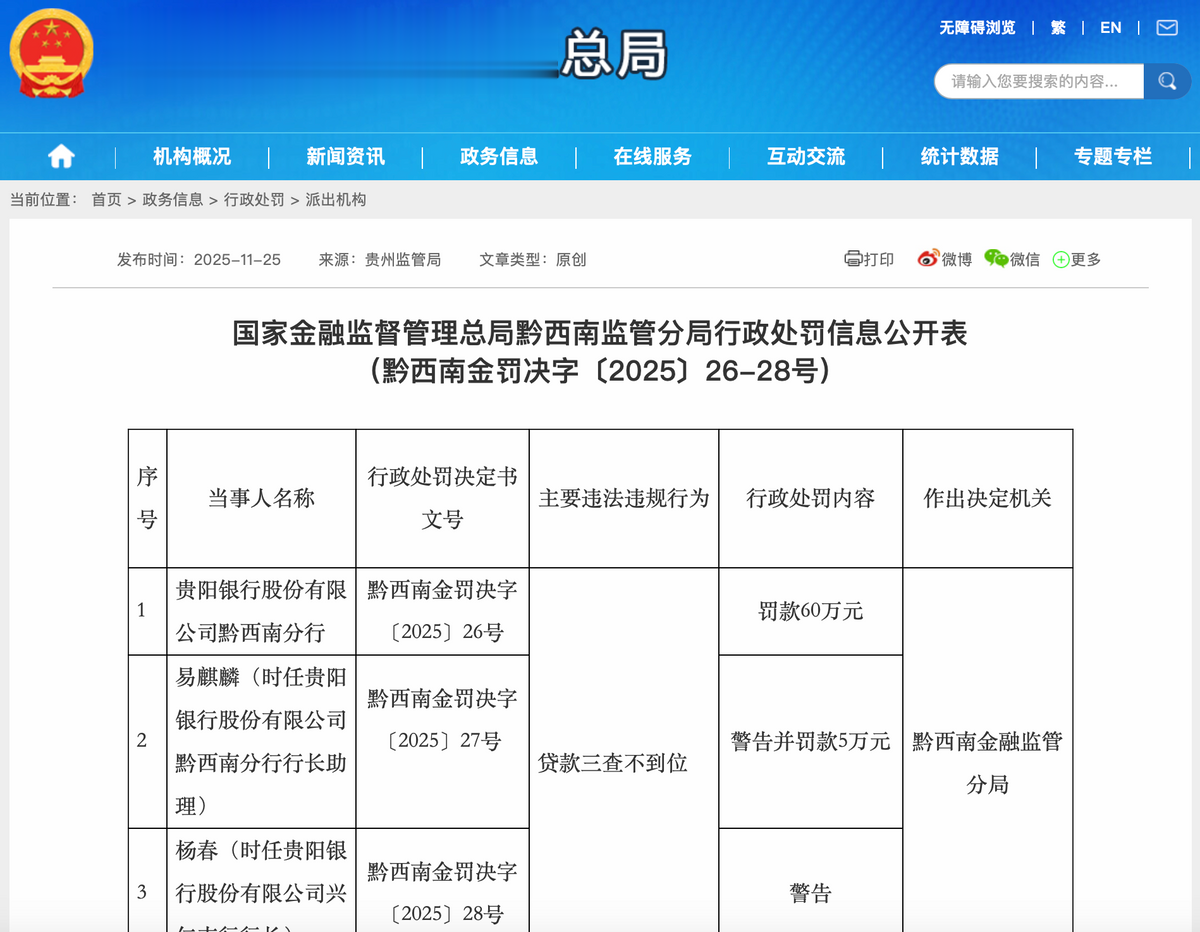Click the 作出决定机关 column header
The width and height of the screenshot is (1200, 932).
(988, 498)
